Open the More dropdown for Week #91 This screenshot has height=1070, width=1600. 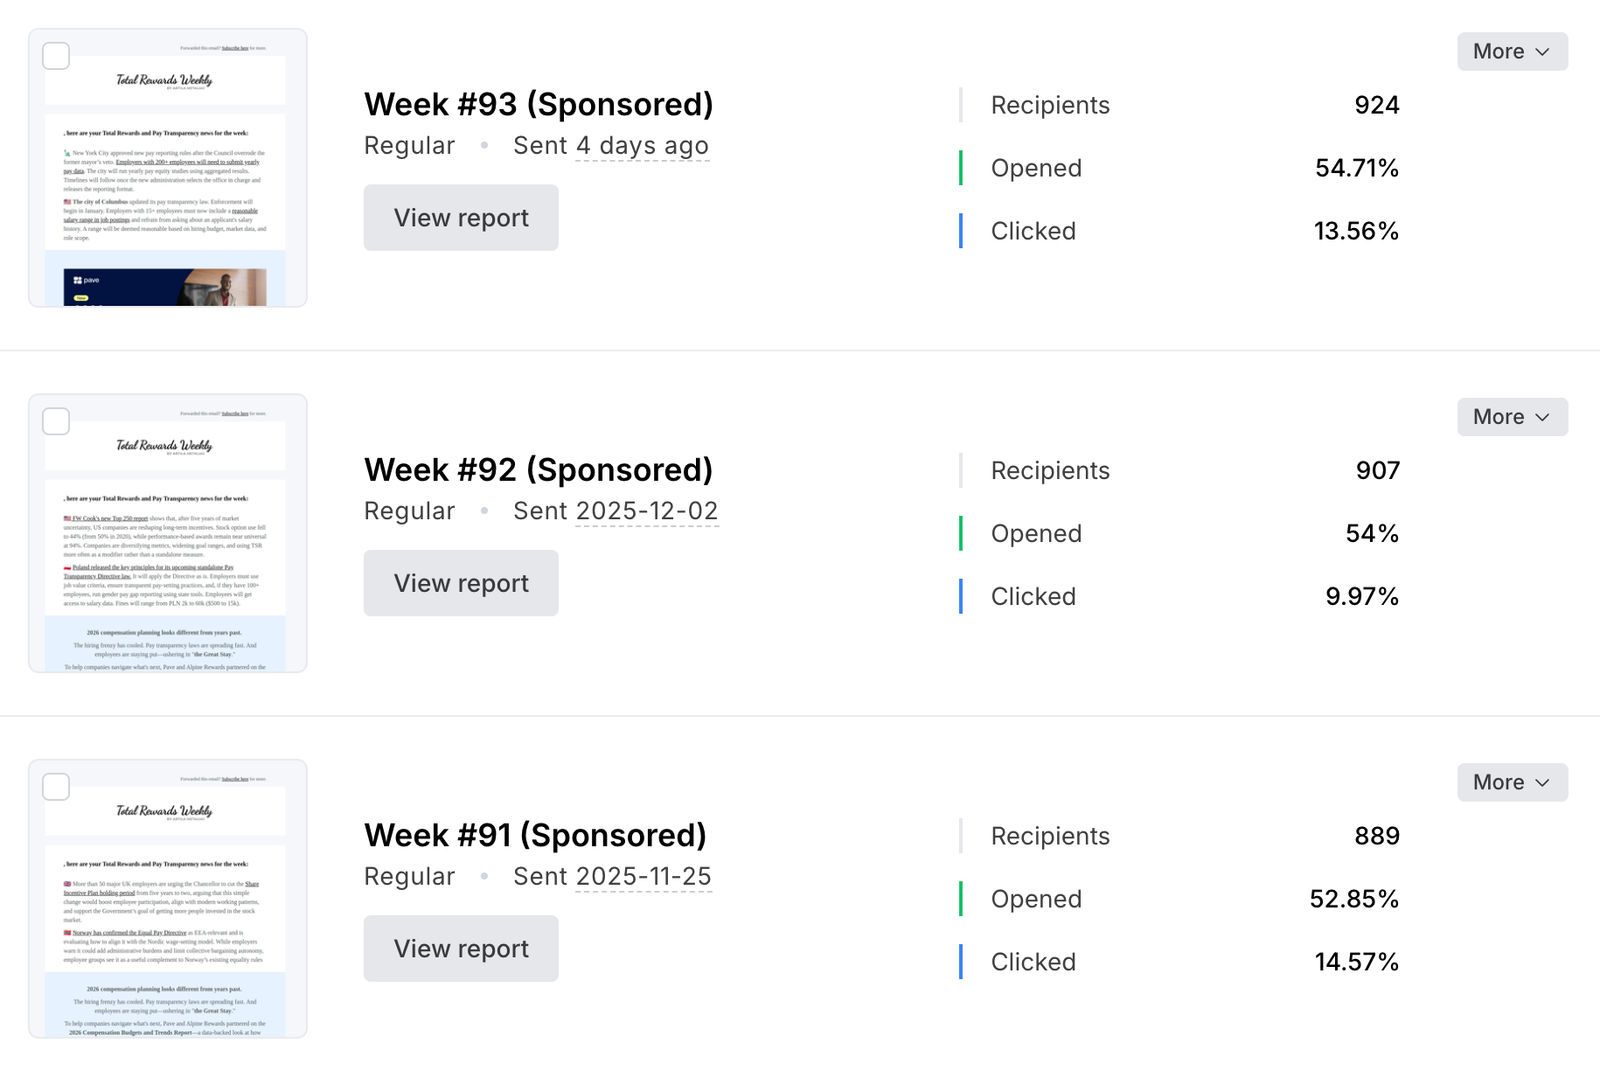point(1512,782)
